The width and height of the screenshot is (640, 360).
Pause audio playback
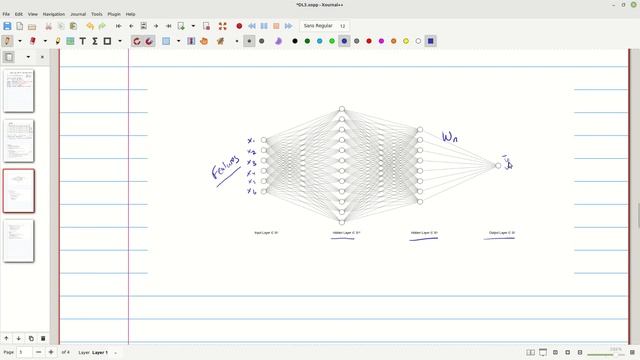264,26
